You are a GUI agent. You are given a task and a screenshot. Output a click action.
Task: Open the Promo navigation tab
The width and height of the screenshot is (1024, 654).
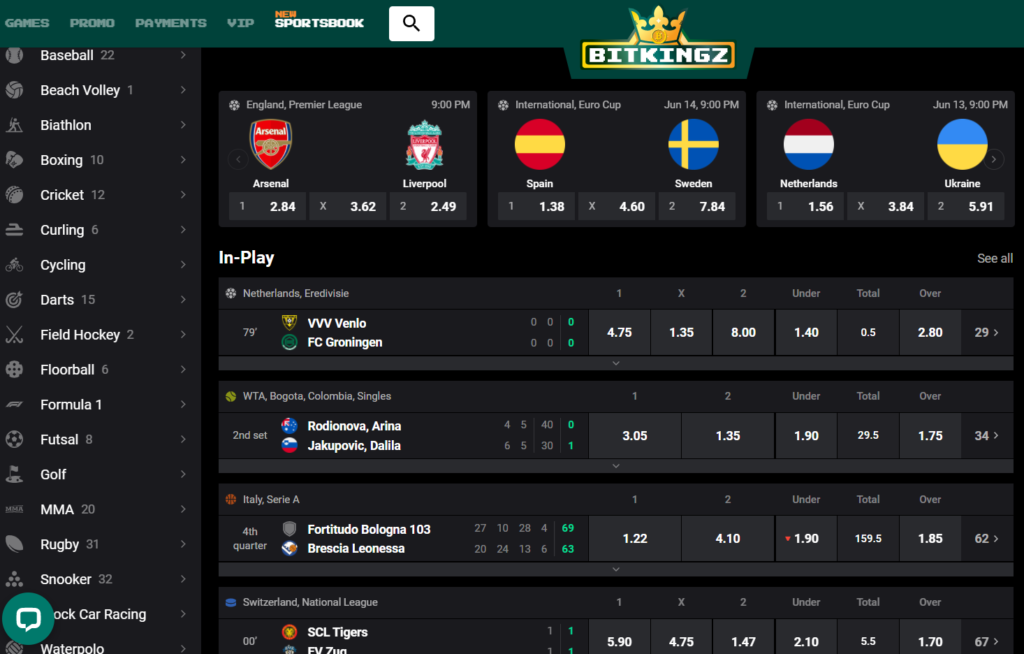coord(92,23)
